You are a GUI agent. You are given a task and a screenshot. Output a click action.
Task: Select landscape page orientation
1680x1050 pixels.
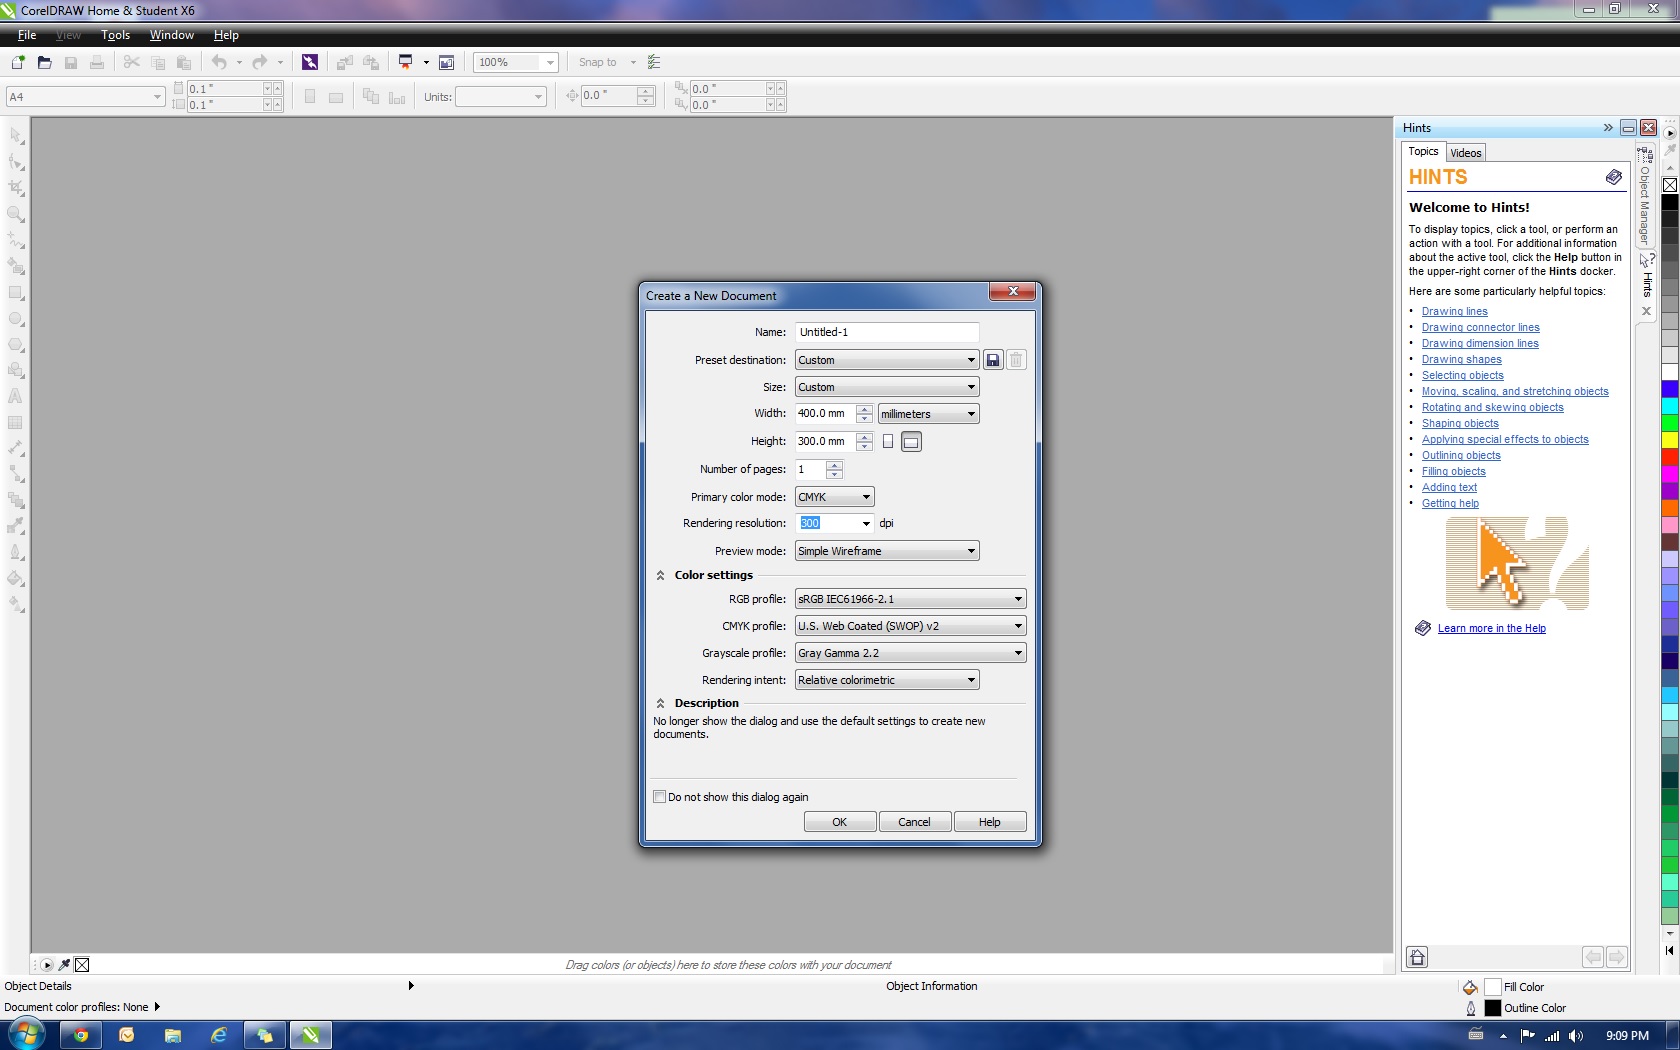911,441
